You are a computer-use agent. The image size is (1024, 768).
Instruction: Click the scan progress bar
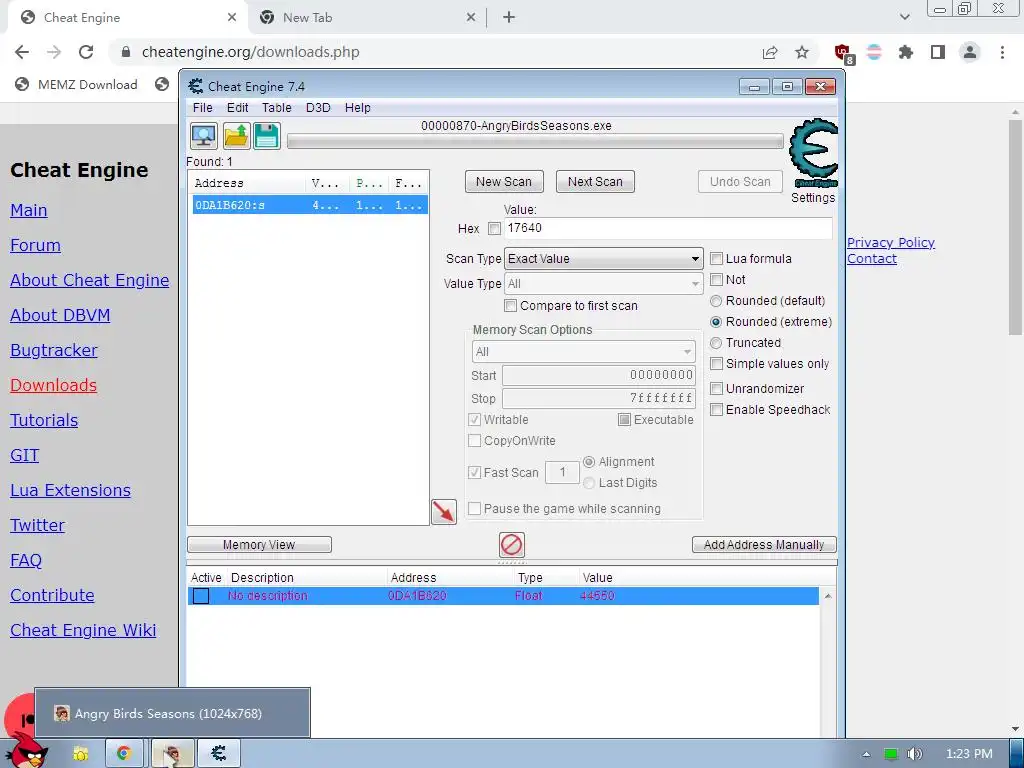(x=536, y=141)
